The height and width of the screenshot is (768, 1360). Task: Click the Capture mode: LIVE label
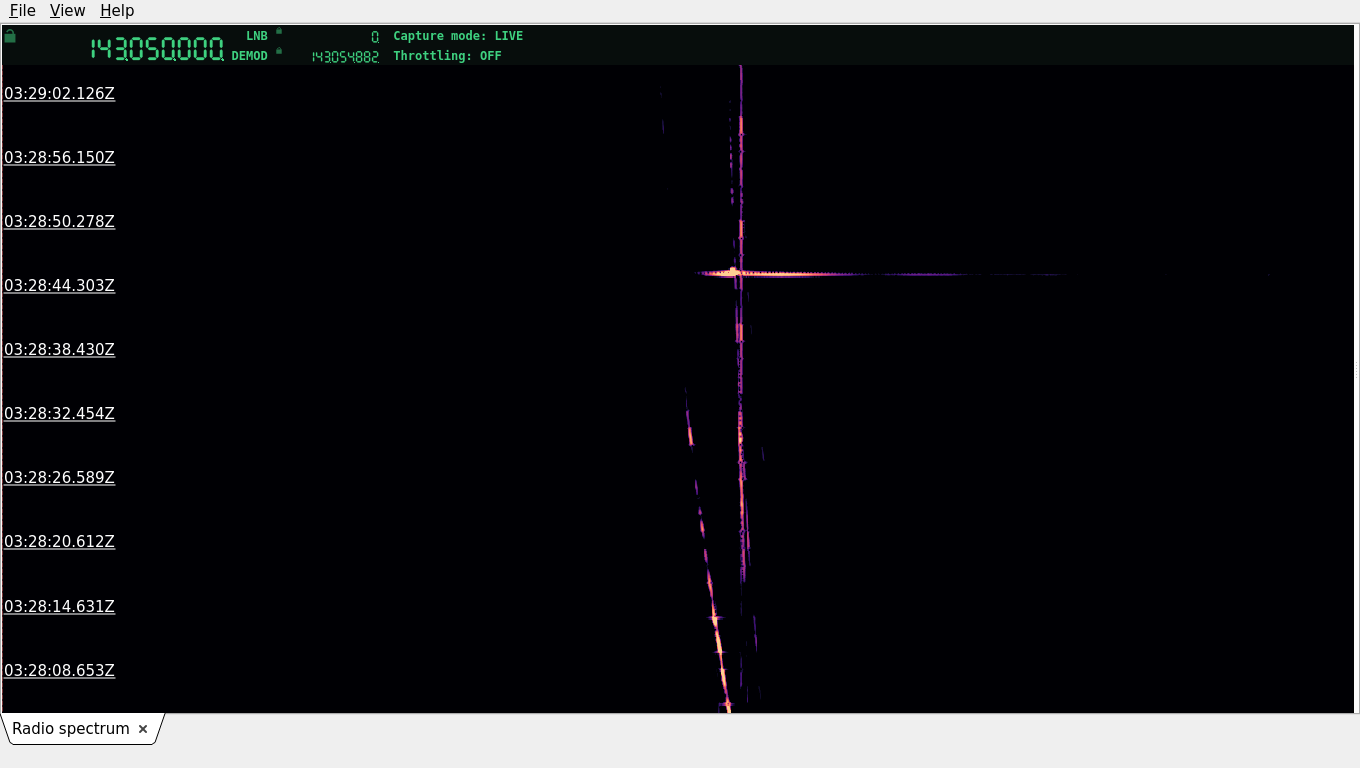458,36
